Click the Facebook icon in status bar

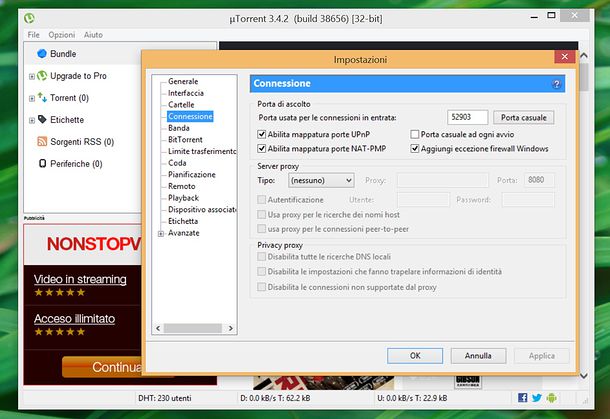tap(522, 398)
